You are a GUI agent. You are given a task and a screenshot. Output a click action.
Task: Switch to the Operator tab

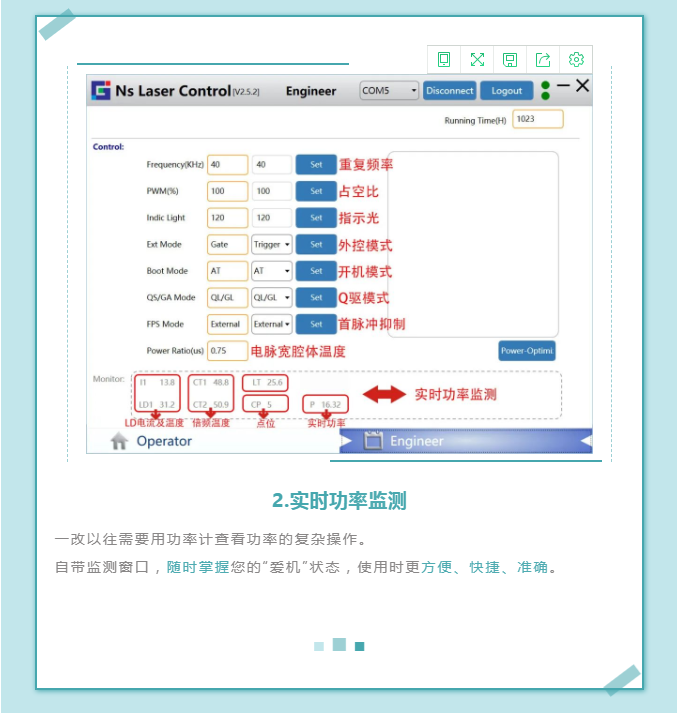coord(164,442)
